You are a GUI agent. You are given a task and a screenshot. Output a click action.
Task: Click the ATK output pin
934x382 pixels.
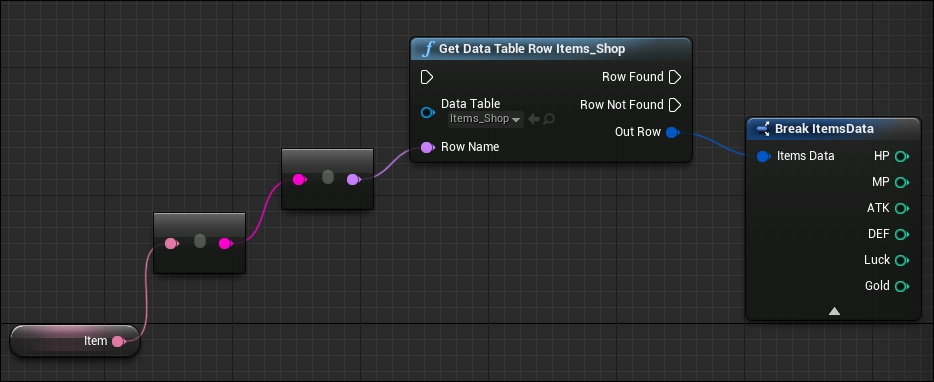(902, 209)
